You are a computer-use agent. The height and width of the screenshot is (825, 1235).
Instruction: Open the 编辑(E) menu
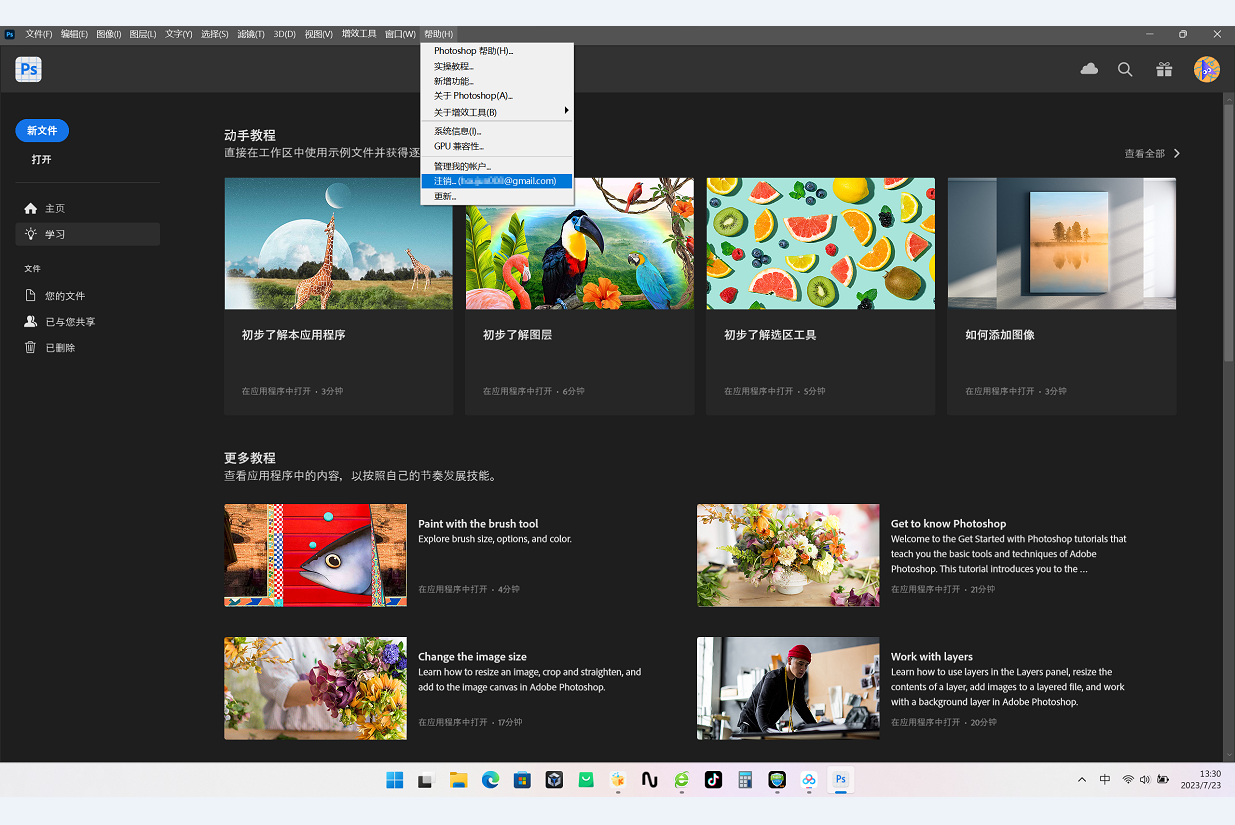coord(74,34)
